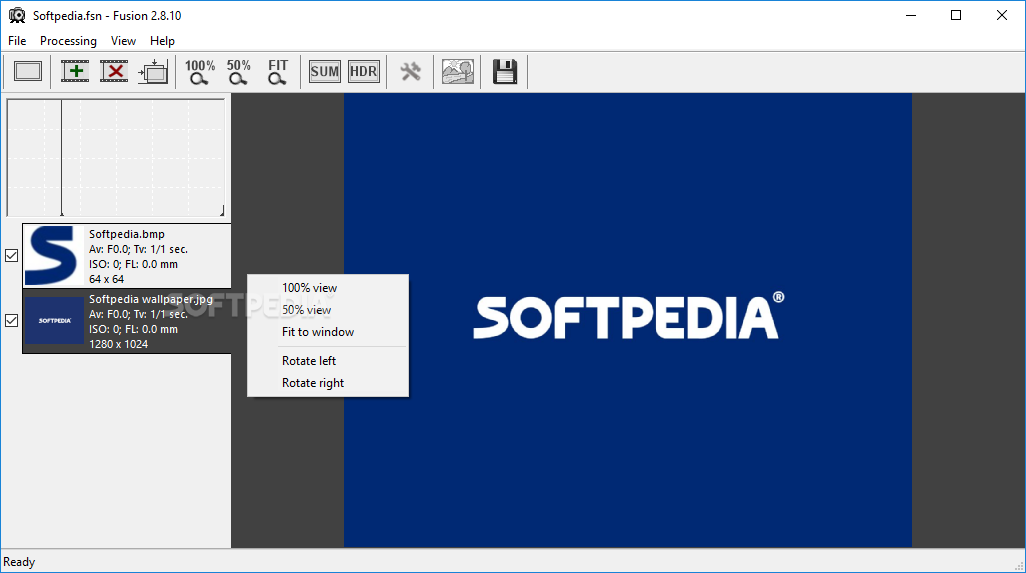Click the blank frame toolbar icon
1026x573 pixels.
click(x=27, y=71)
